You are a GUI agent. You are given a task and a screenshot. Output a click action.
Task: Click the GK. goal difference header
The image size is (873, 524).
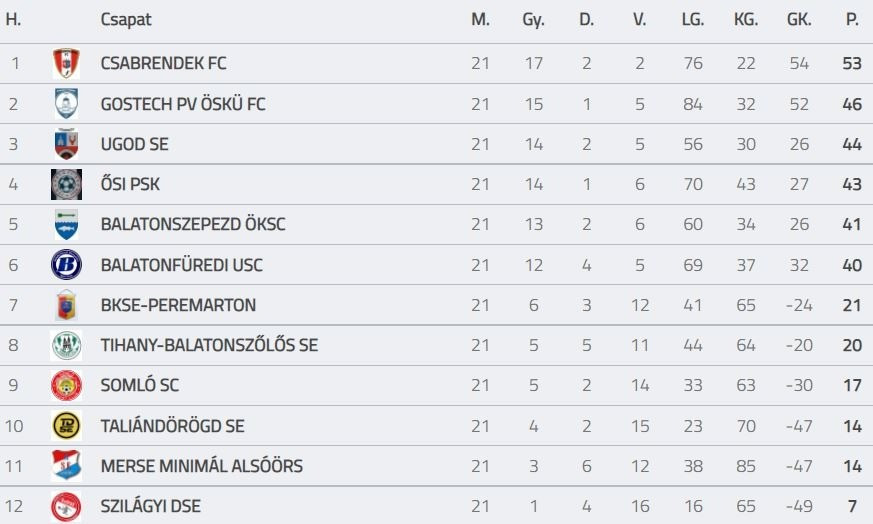[x=799, y=20]
